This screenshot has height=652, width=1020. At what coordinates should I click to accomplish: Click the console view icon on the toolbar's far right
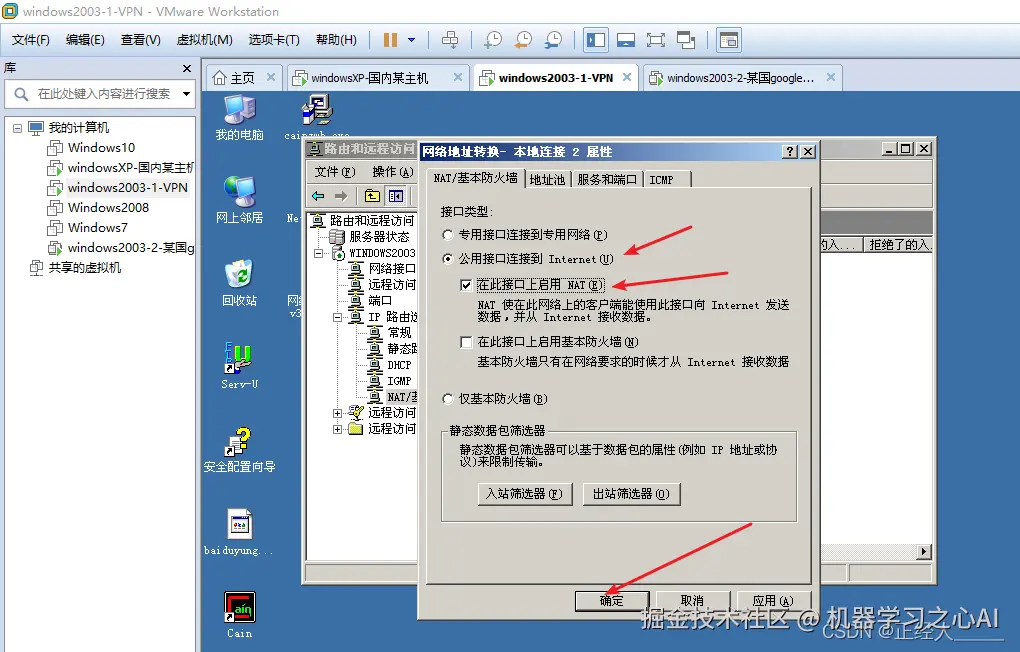coord(729,40)
